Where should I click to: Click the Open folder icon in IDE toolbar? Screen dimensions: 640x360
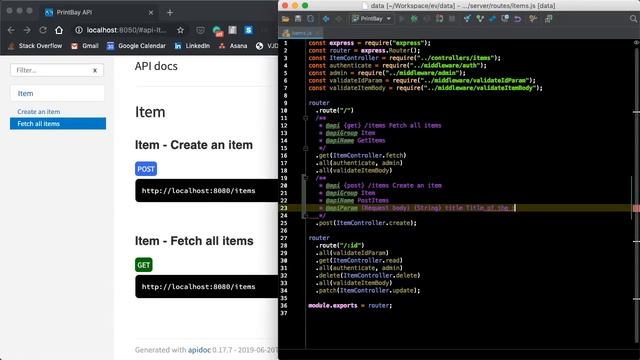(x=285, y=19)
